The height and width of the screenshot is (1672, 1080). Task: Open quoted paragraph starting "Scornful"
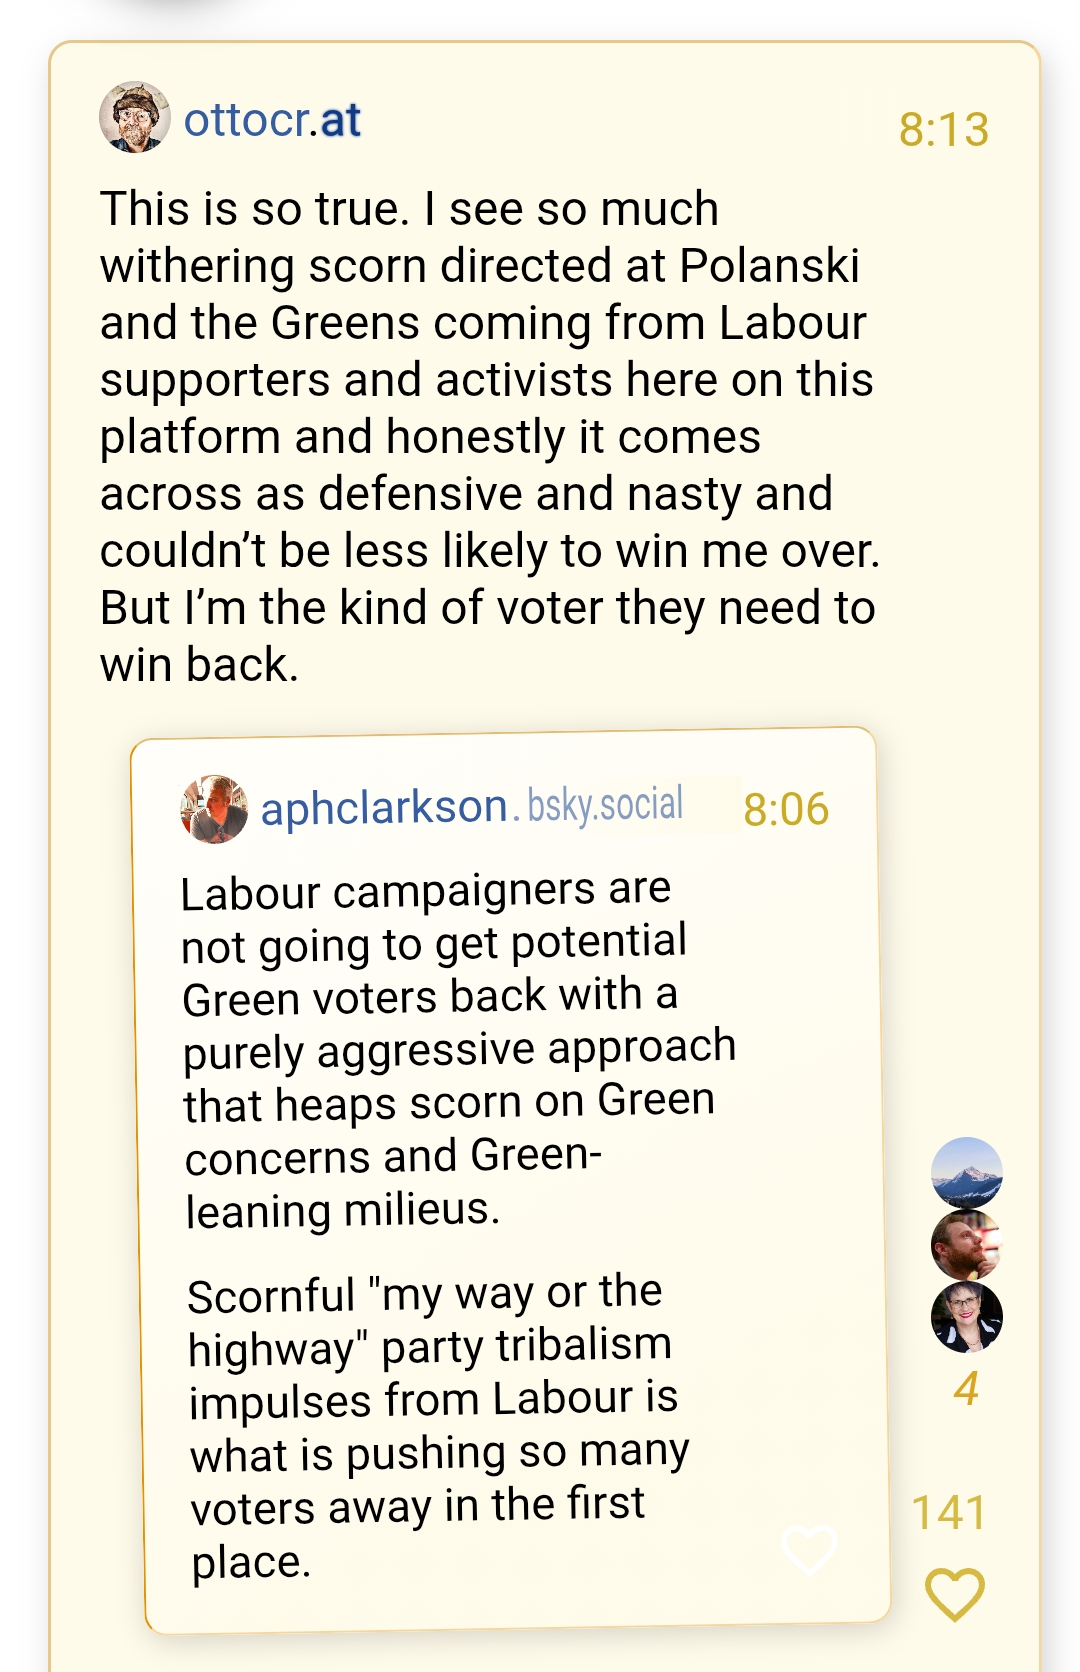425,1293
